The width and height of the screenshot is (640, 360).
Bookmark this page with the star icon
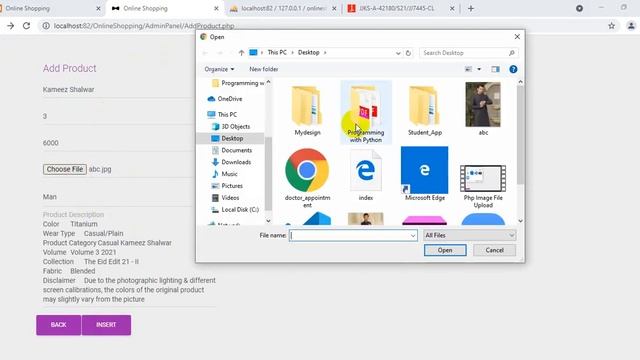[611, 26]
